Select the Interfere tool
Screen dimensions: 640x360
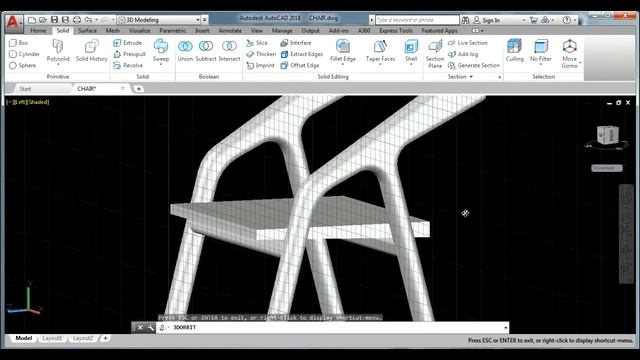click(296, 42)
